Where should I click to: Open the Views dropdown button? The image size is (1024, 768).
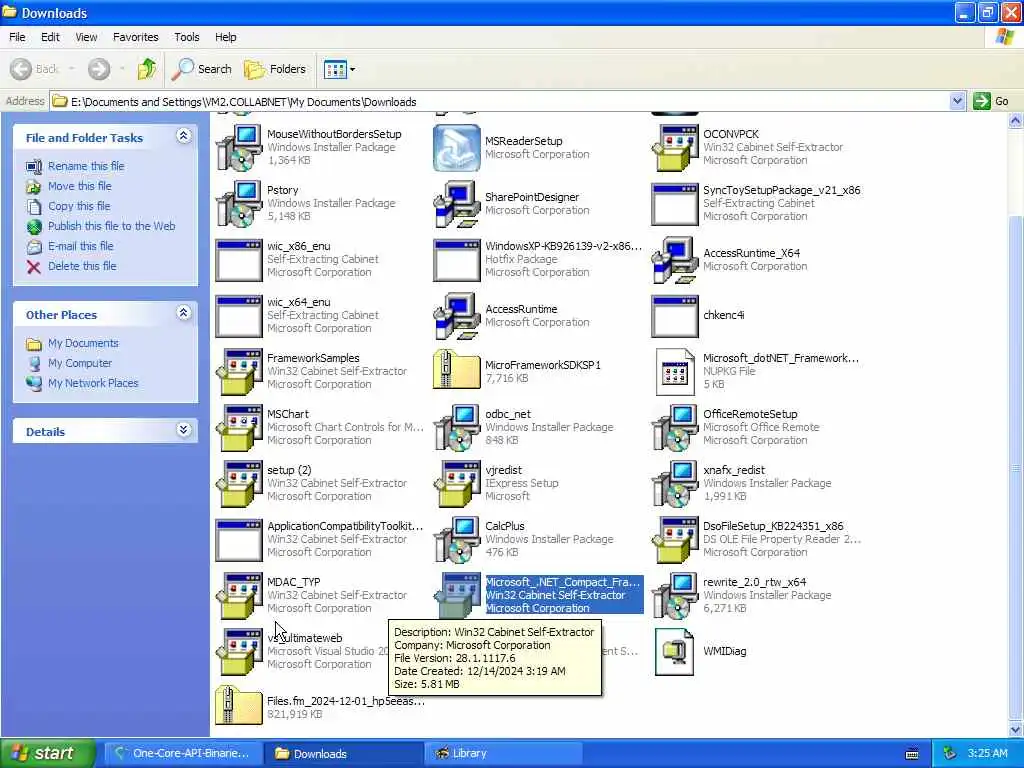[340, 69]
